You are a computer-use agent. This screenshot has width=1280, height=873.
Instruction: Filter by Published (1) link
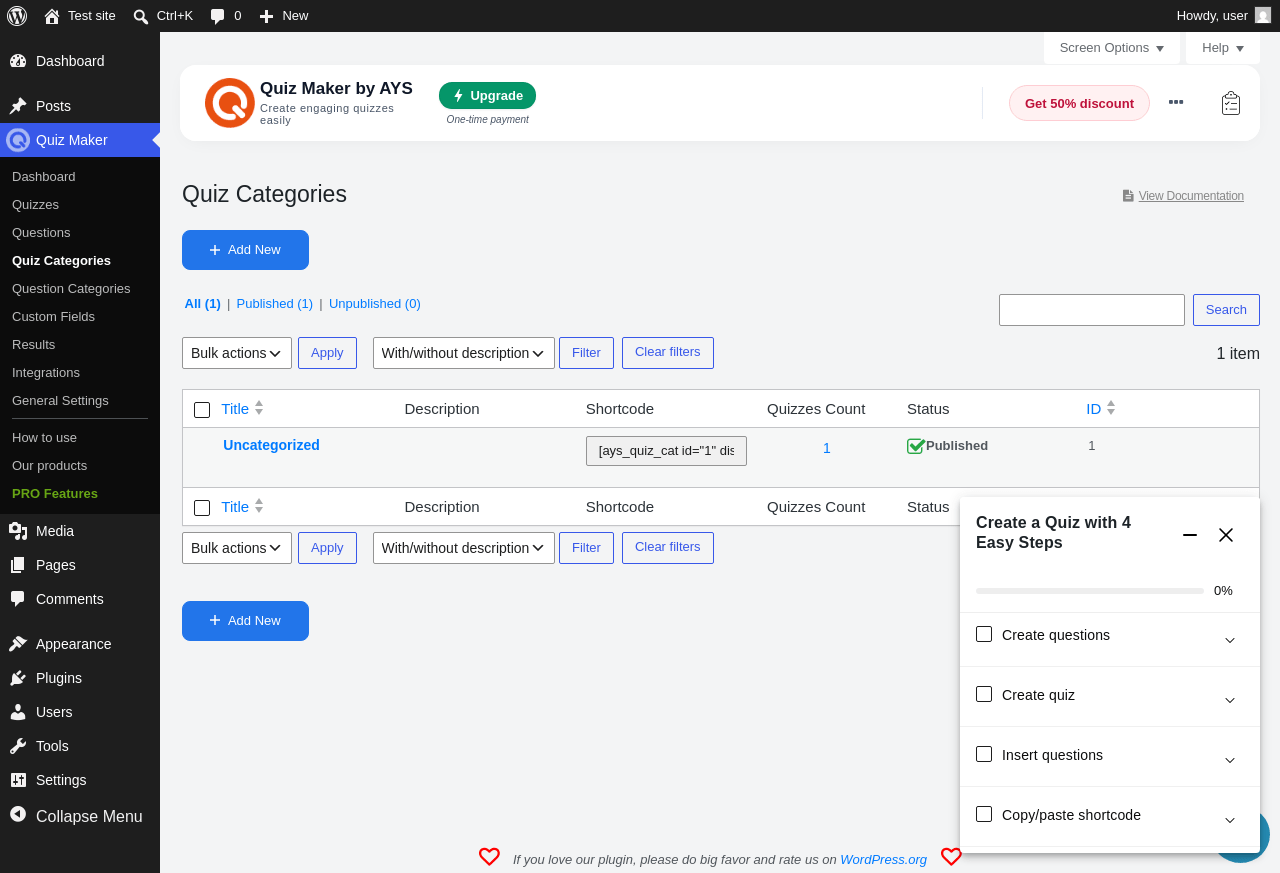click(x=275, y=304)
